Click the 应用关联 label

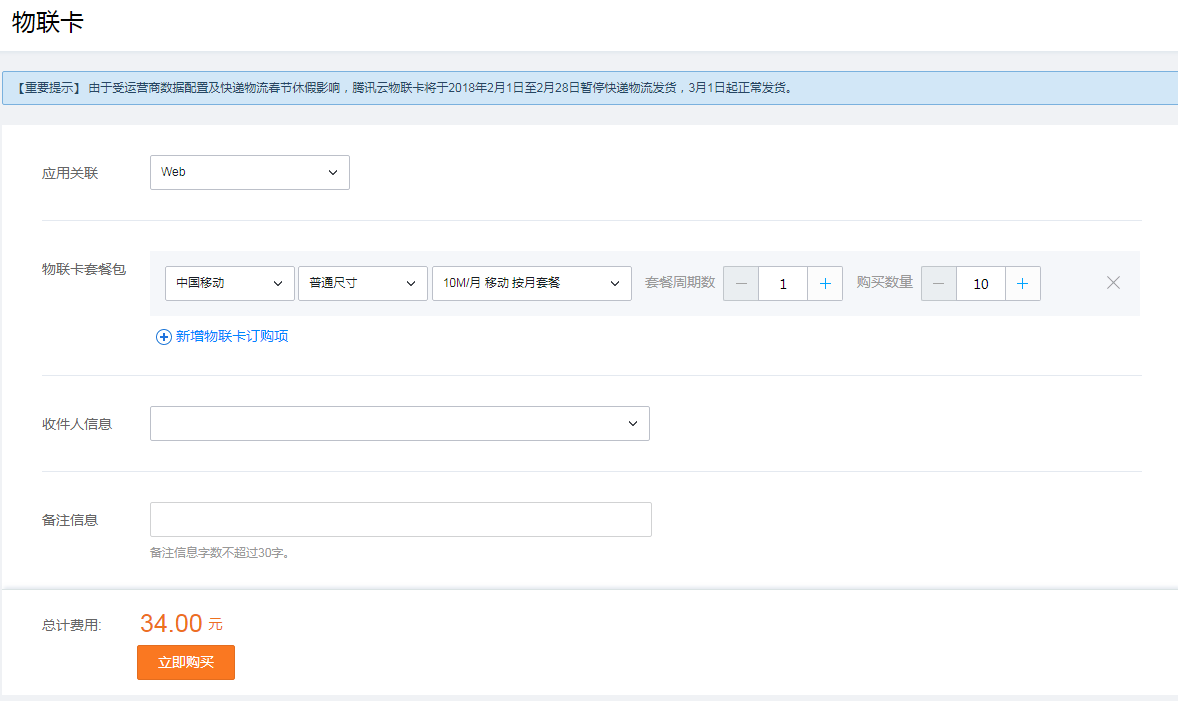tap(70, 174)
